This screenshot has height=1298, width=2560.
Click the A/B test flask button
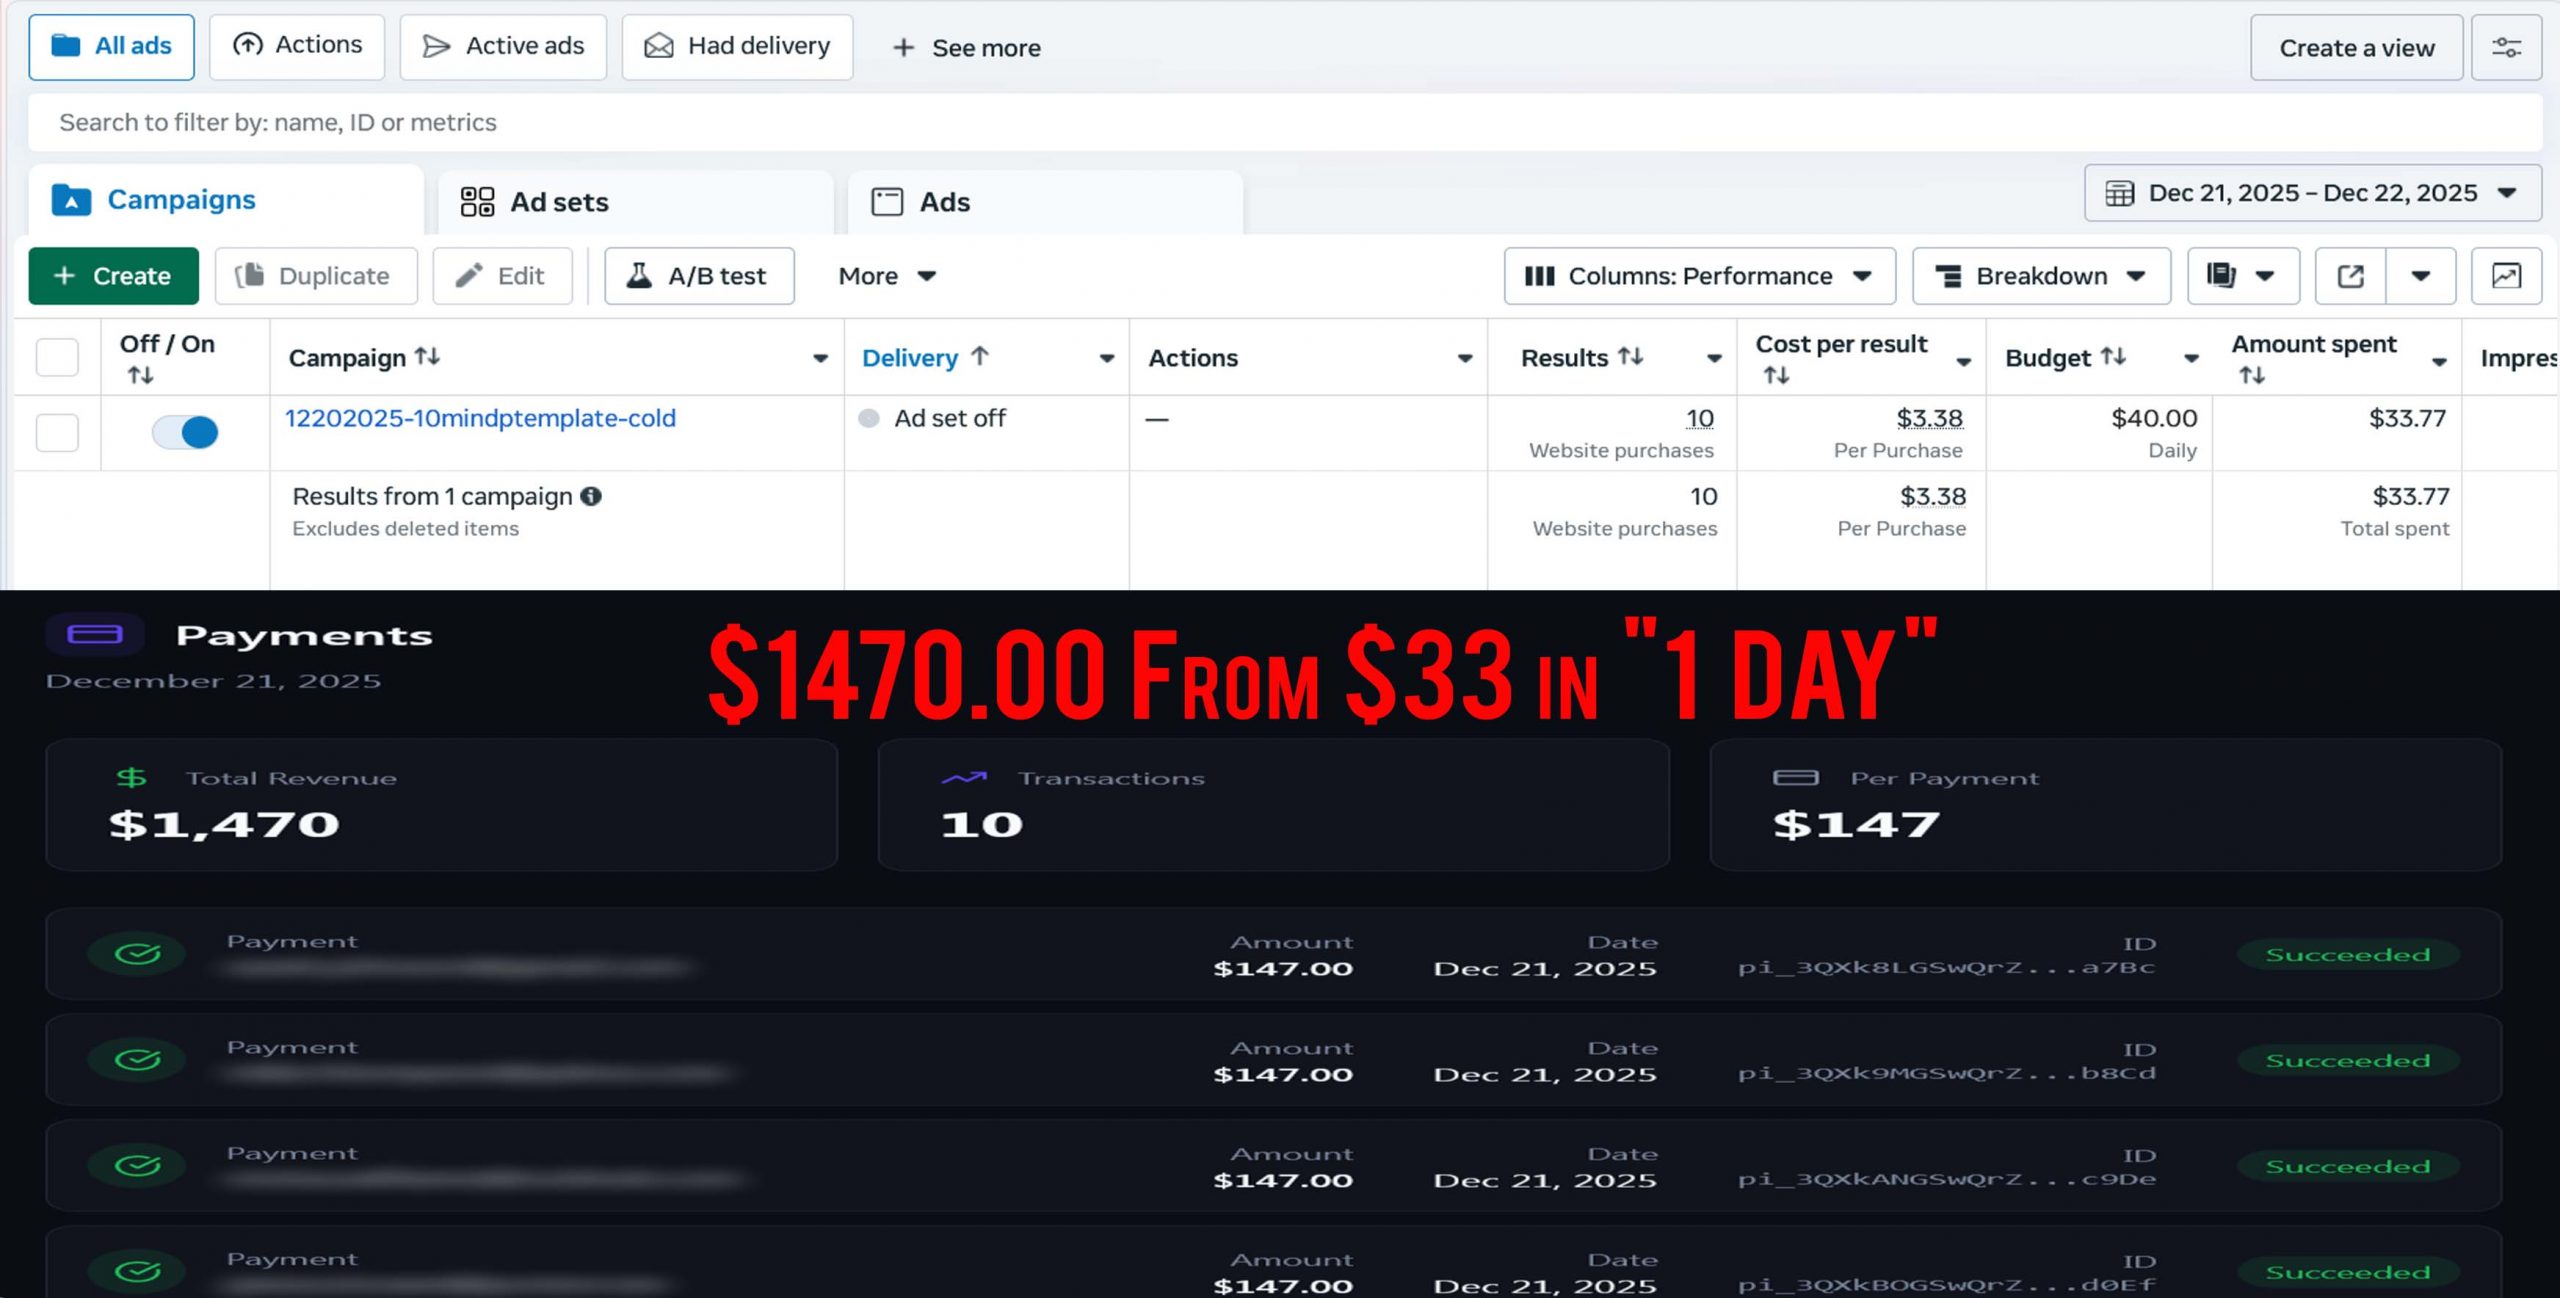coord(699,276)
